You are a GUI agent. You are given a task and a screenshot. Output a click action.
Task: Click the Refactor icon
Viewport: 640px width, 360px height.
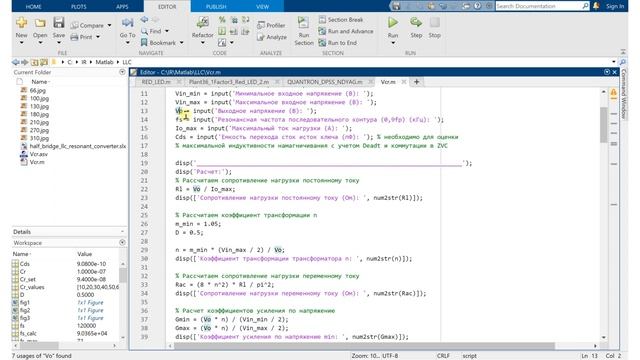click(x=202, y=22)
